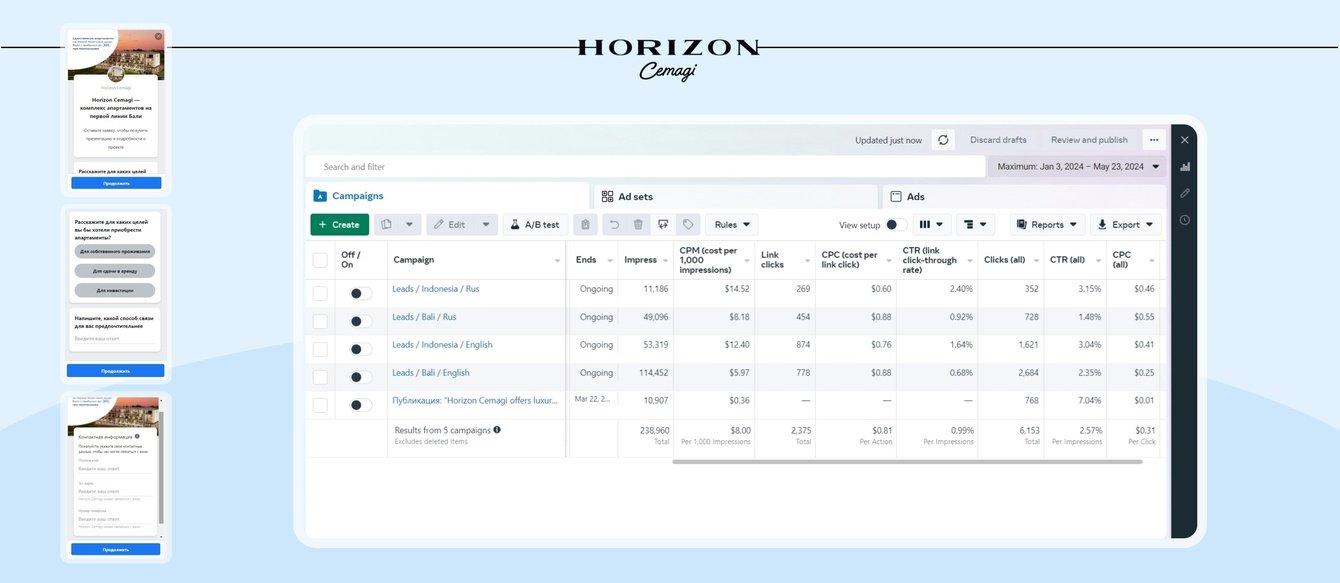Click the refresh data icon
This screenshot has width=1340, height=583.
(944, 140)
